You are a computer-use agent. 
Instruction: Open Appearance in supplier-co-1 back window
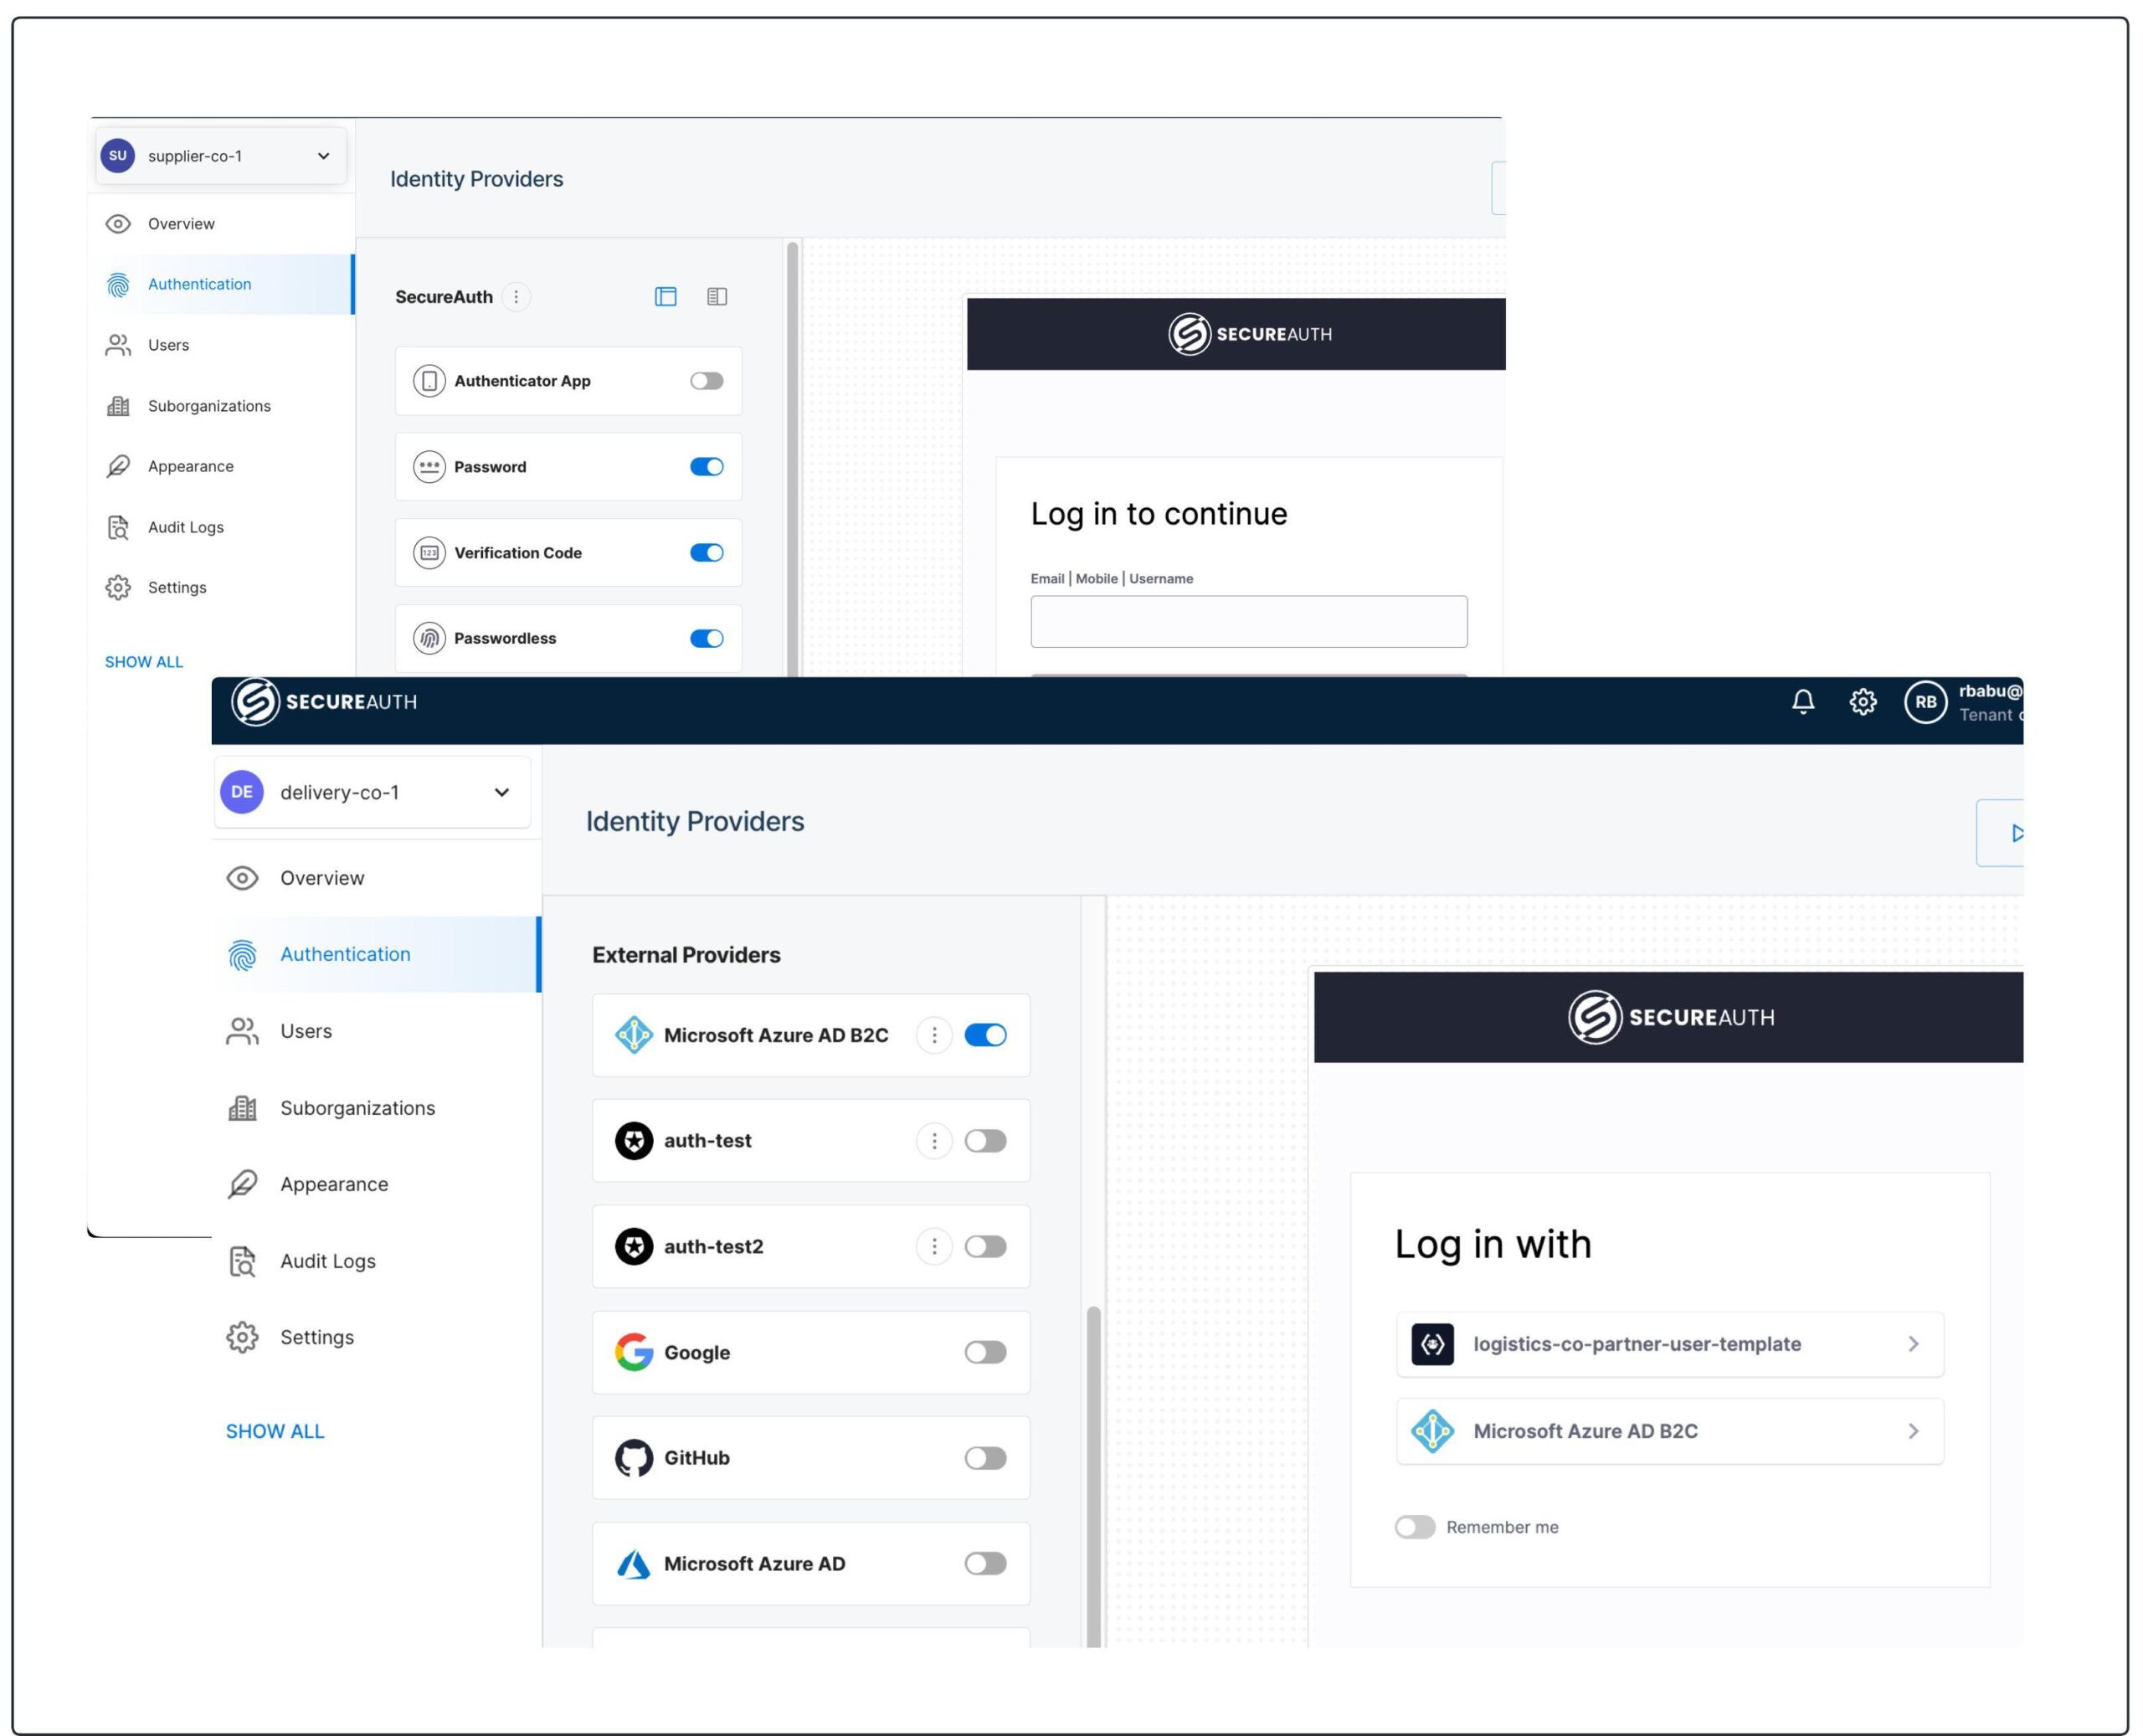[222, 466]
